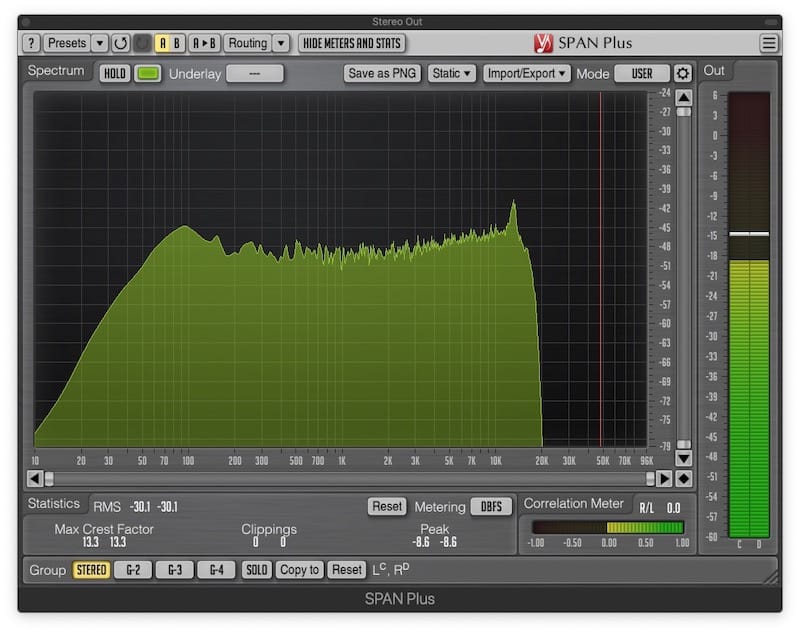The height and width of the screenshot is (633, 800).
Task: Click the left arrow of the frequency scroller
Action: [x=35, y=479]
